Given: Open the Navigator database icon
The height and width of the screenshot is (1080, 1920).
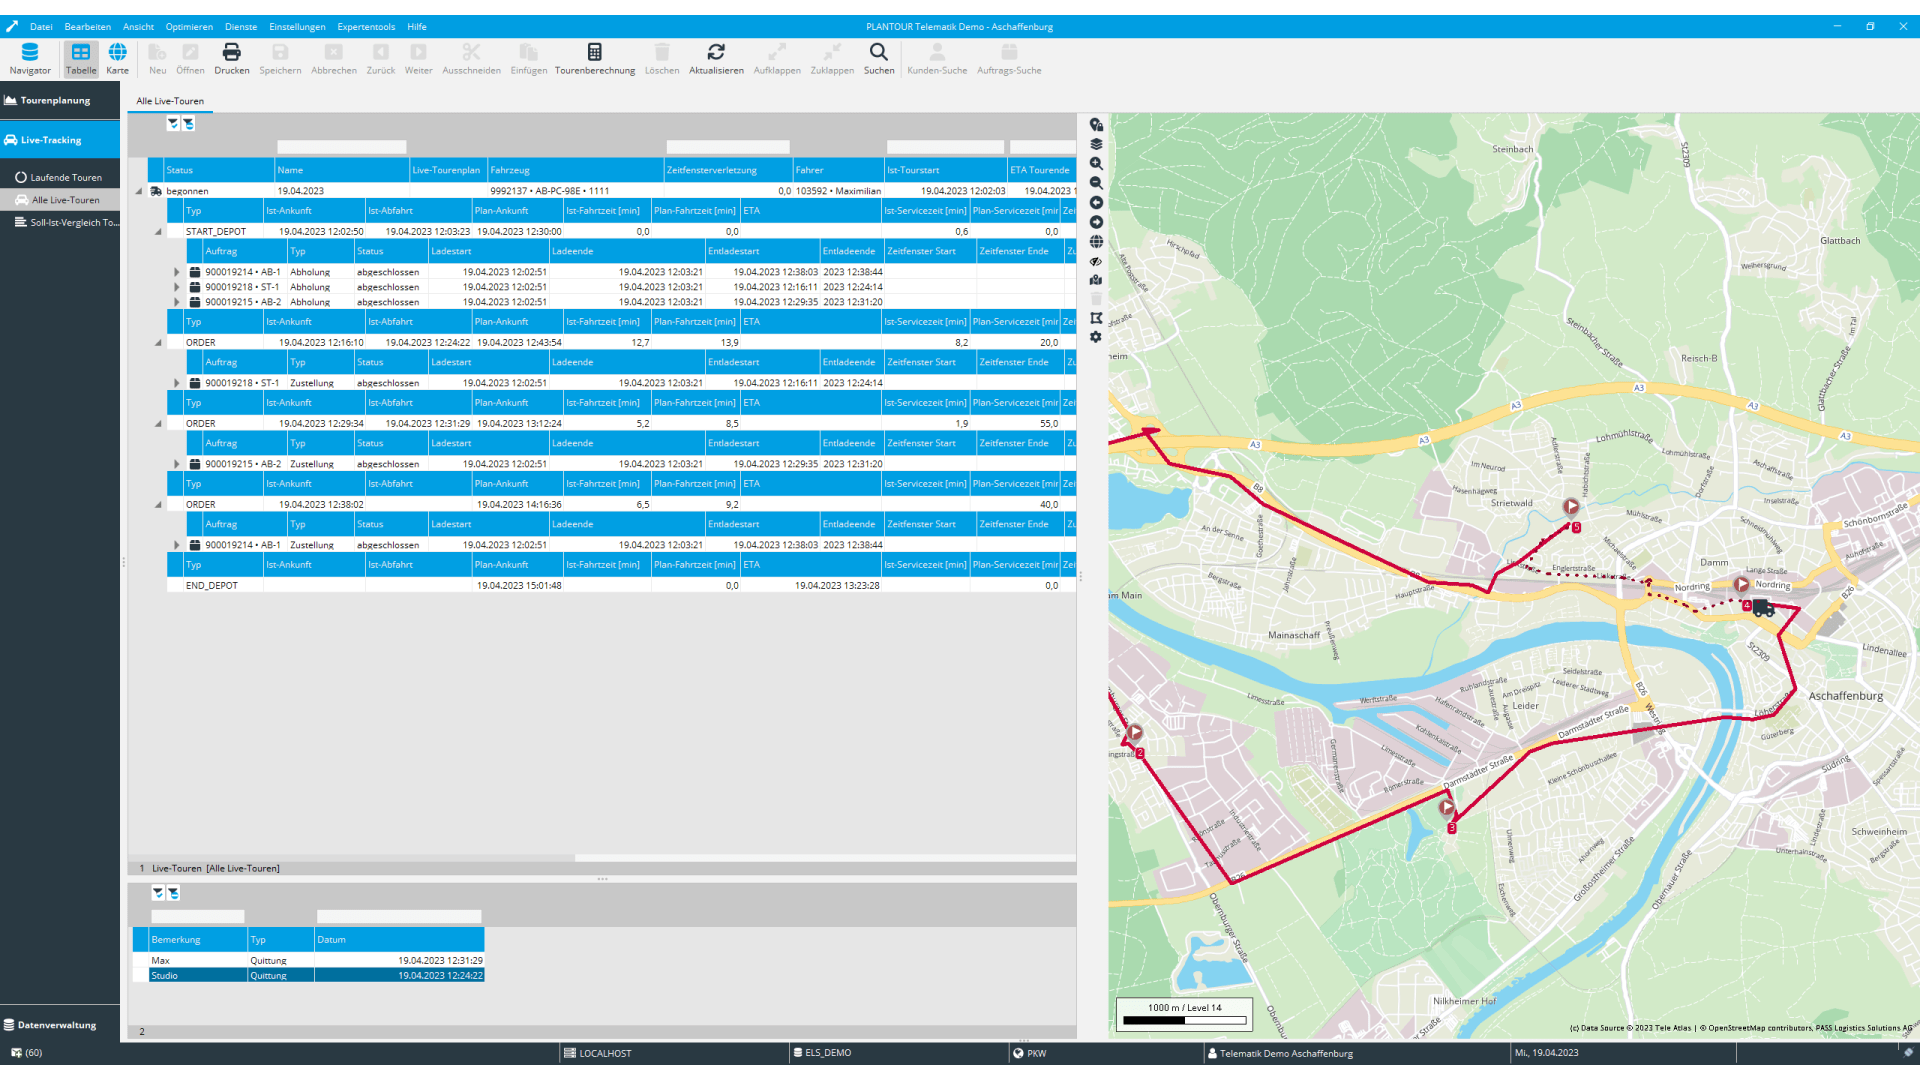Looking at the screenshot, I should pyautogui.click(x=30, y=52).
